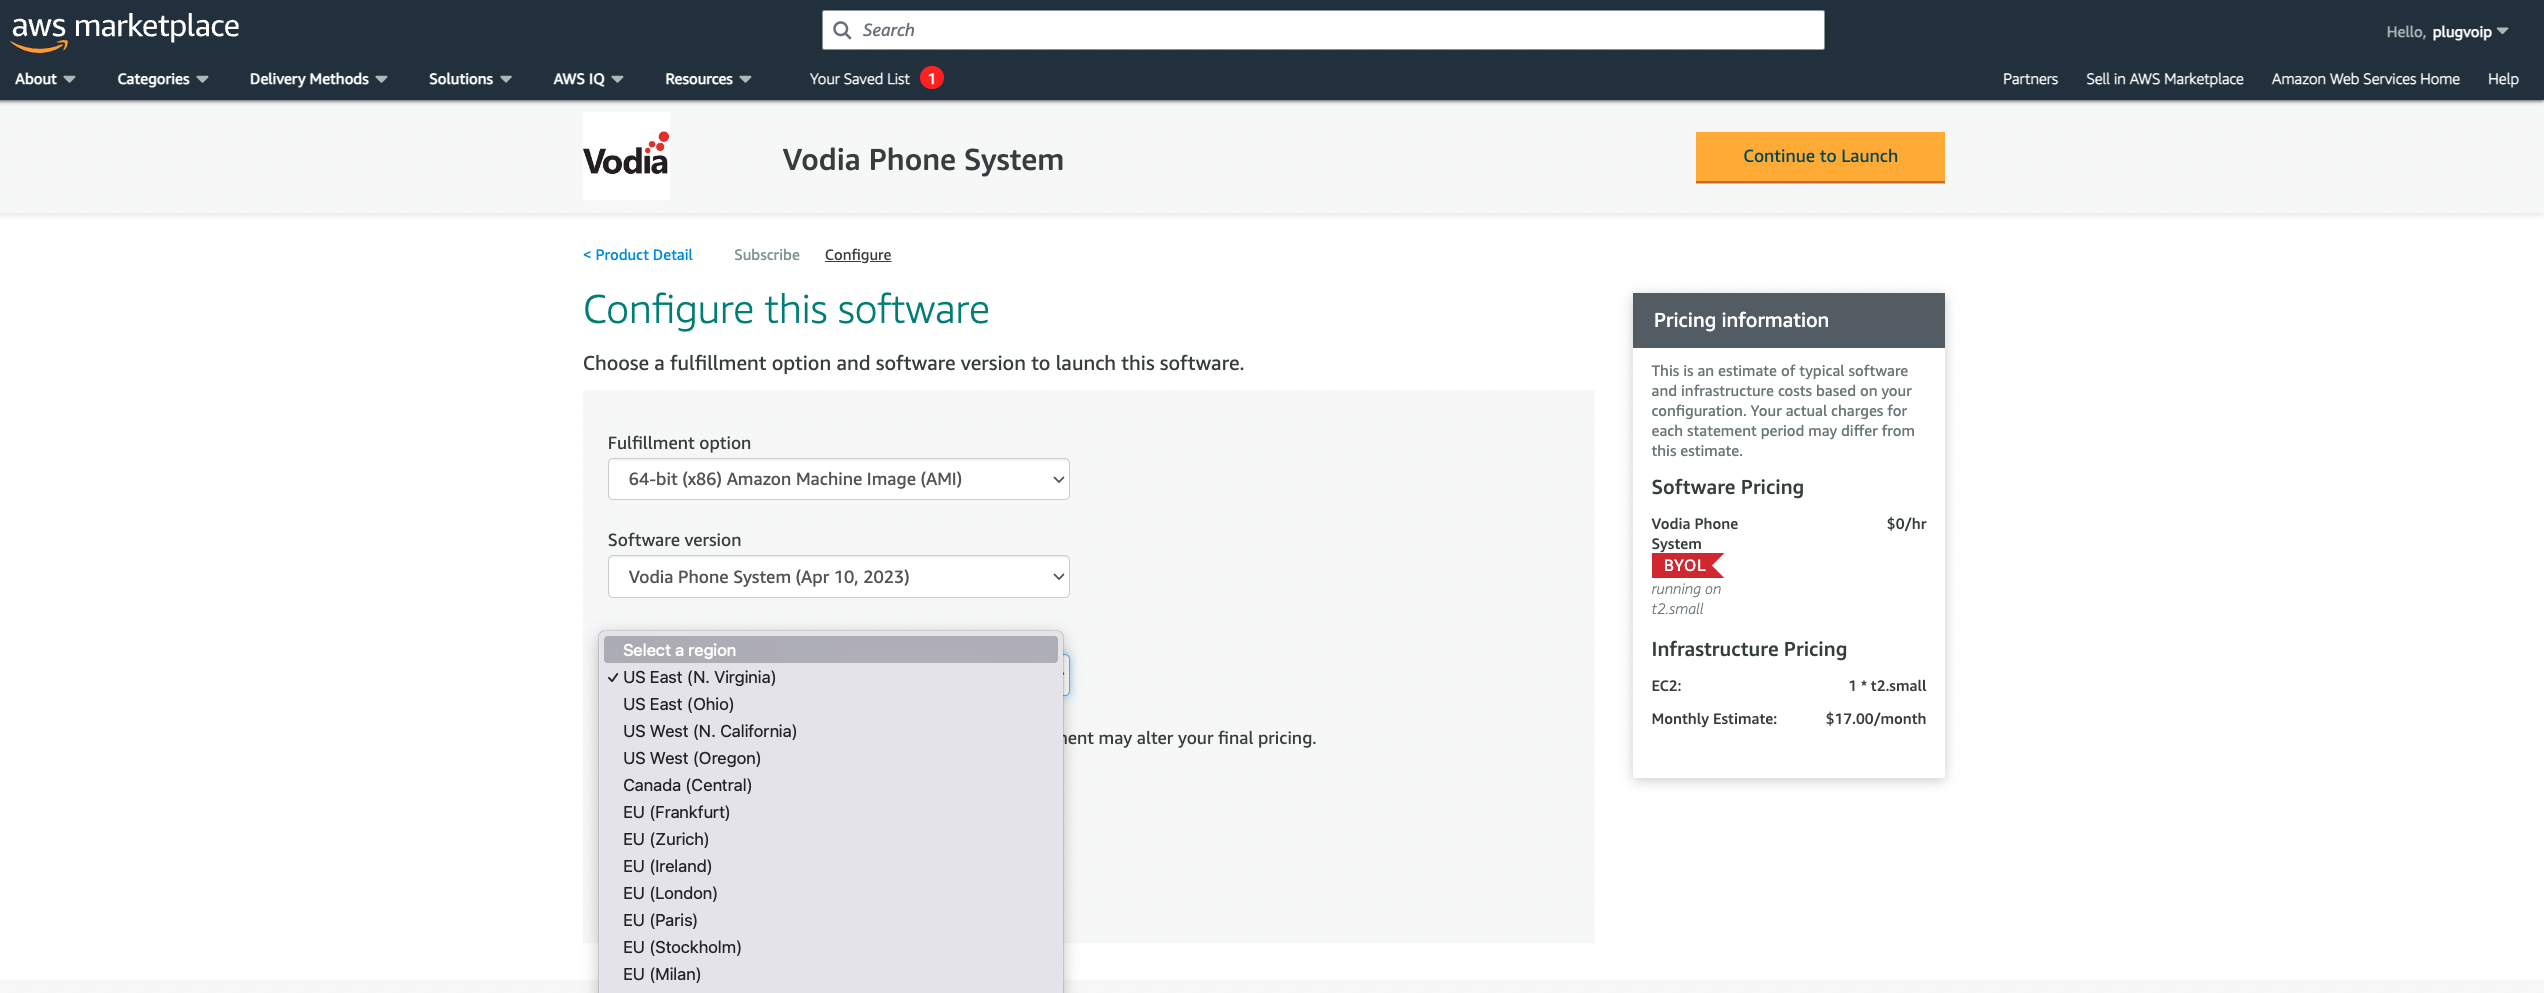The width and height of the screenshot is (2544, 993).
Task: Click the Vodia logo thumbnail
Action: 626,156
